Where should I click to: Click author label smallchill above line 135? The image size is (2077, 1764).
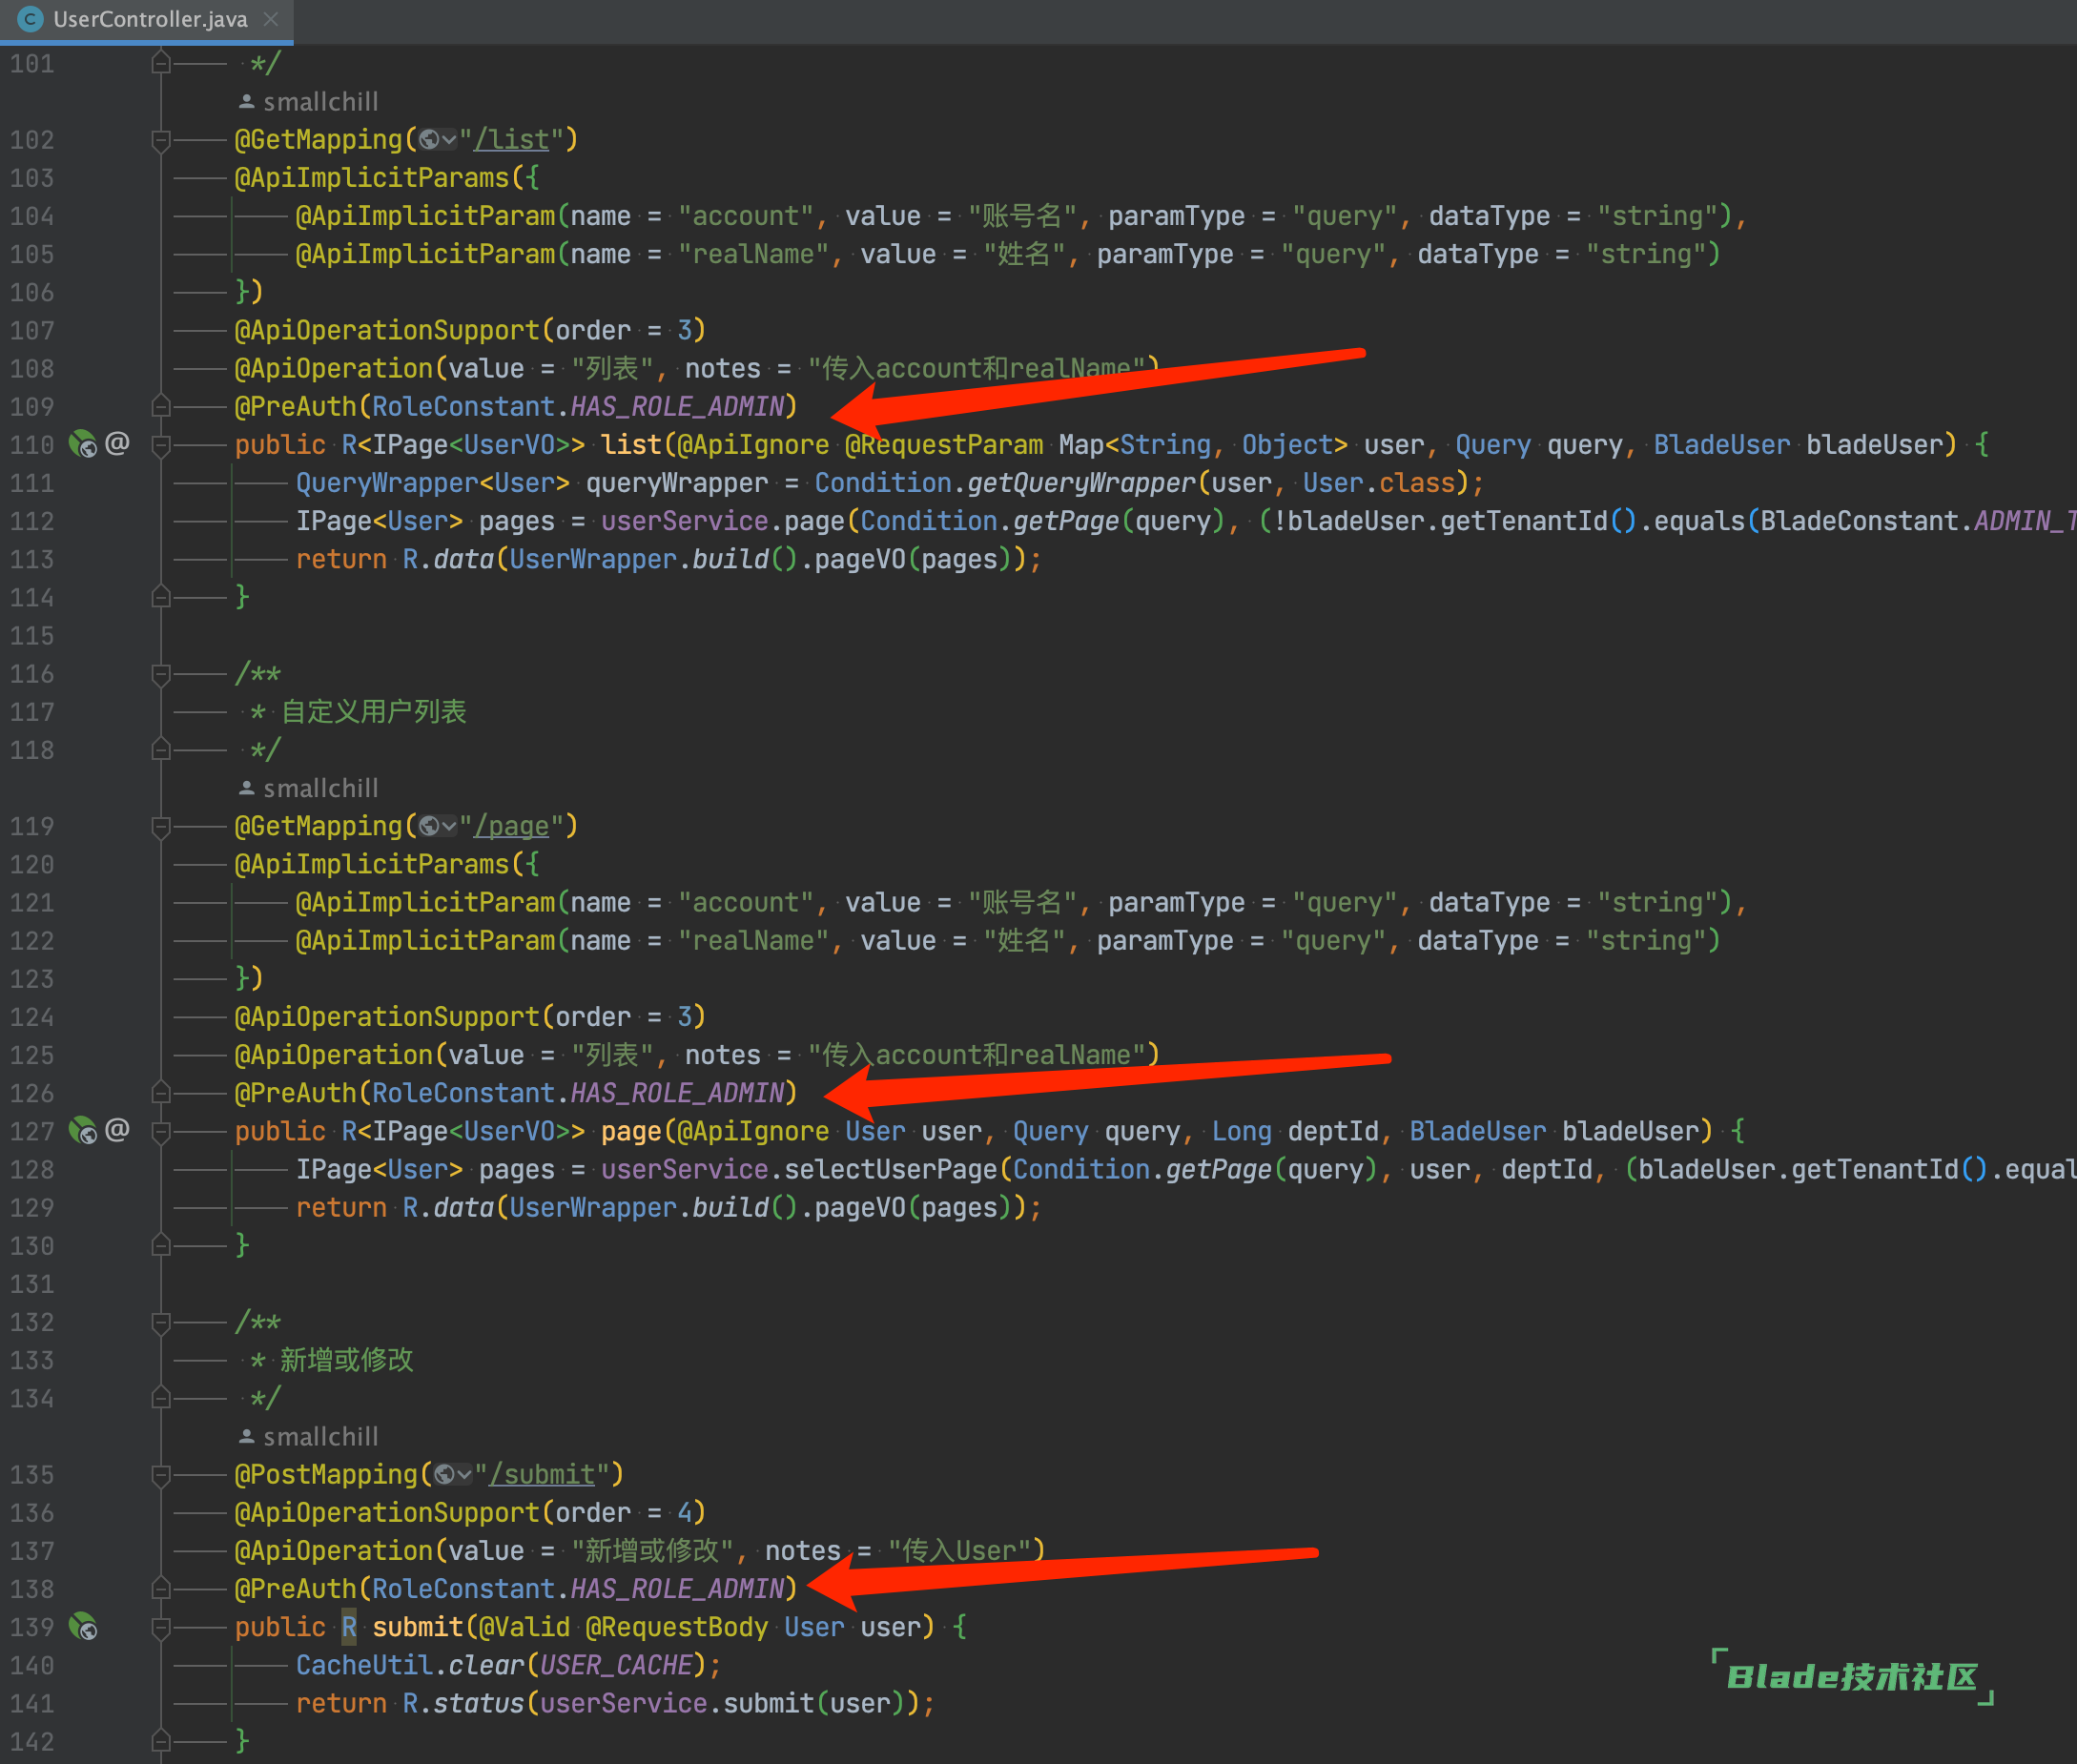click(321, 1437)
